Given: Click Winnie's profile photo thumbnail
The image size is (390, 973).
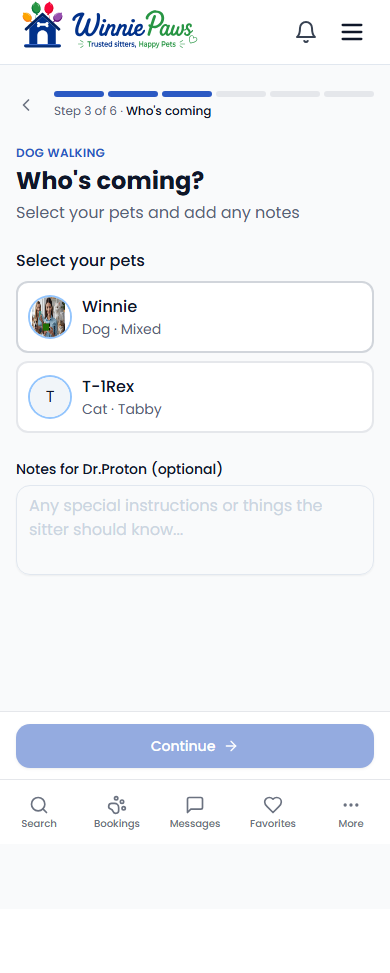Looking at the screenshot, I should (x=50, y=317).
